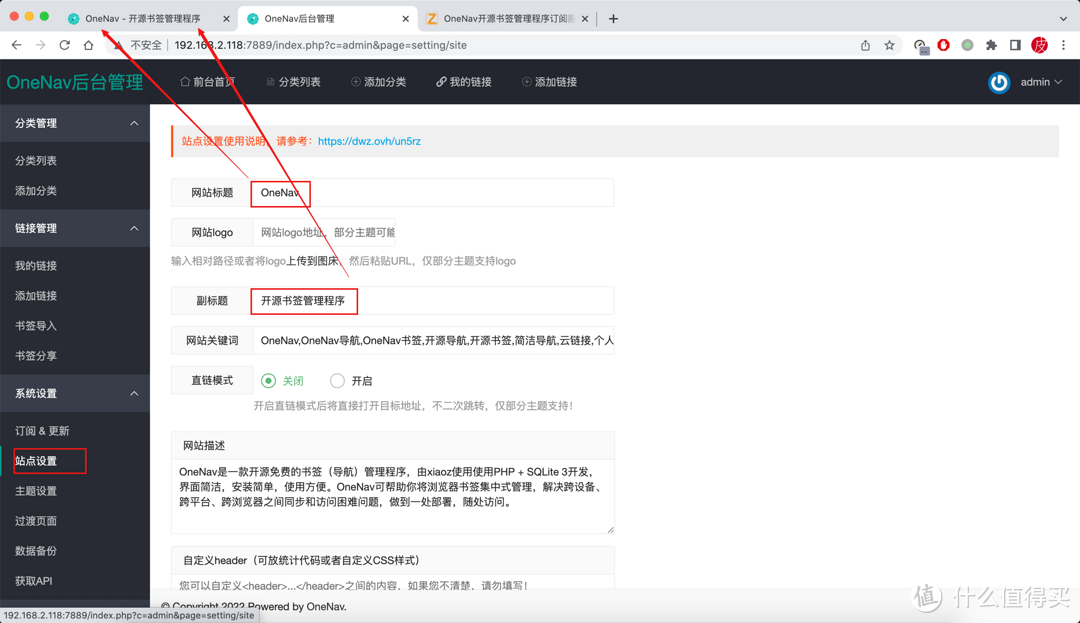The image size is (1080, 623).
Task: Click the red extension icon in browser toolbar
Action: (943, 45)
